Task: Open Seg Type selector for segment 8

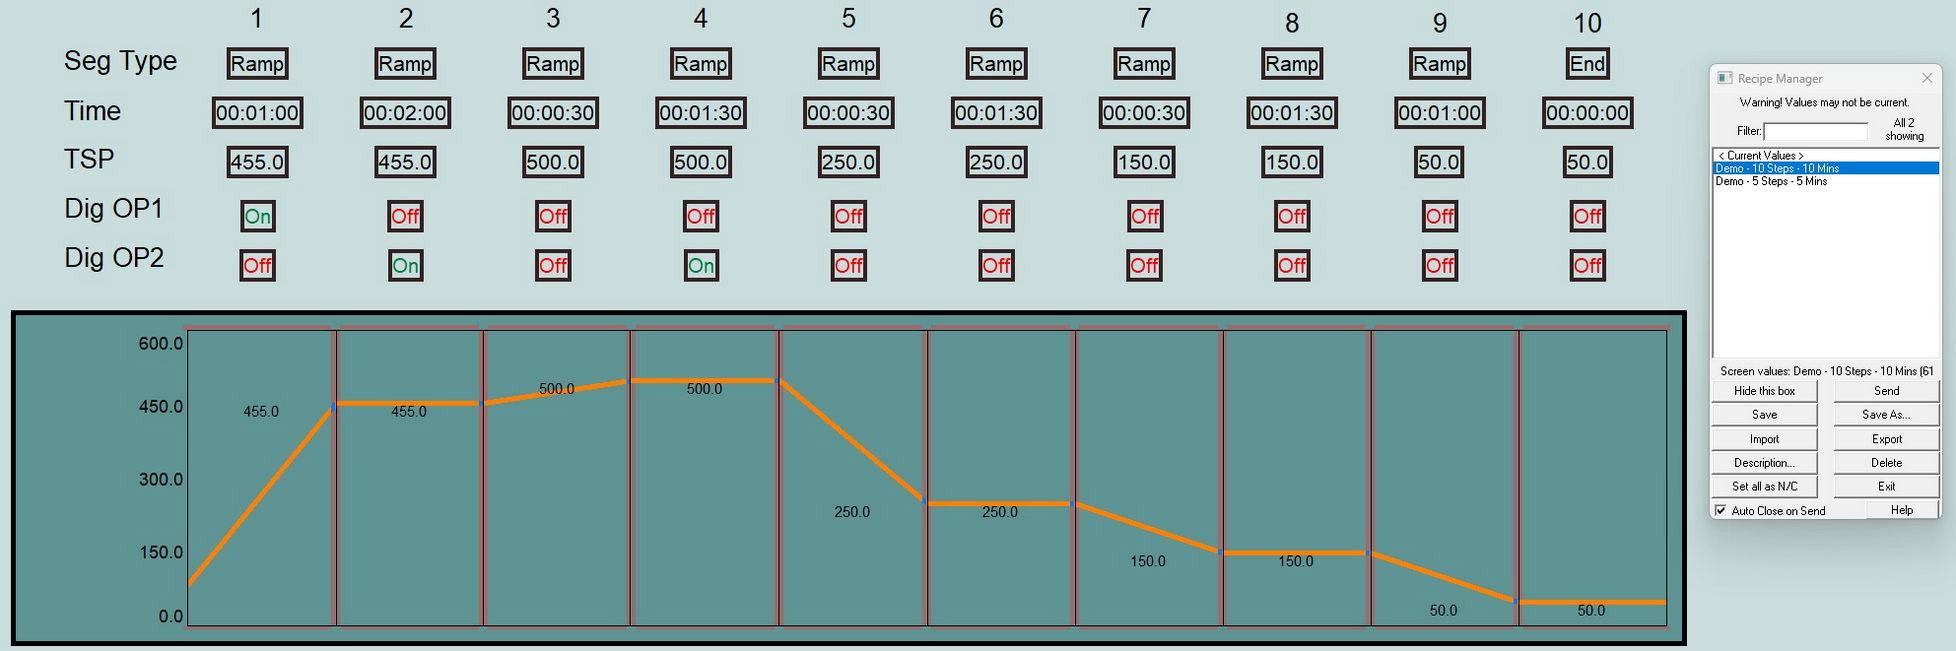Action: (x=1292, y=64)
